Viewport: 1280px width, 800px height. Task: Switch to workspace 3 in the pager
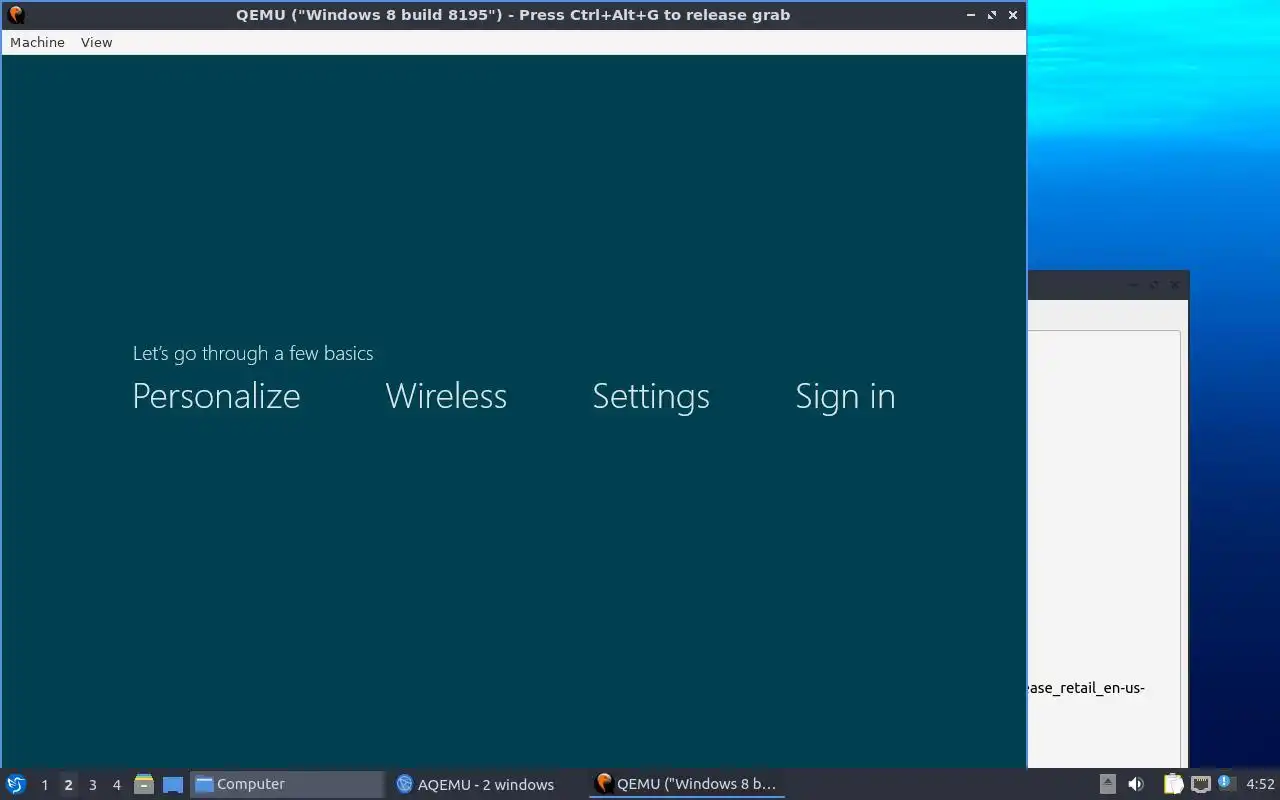pos(92,785)
